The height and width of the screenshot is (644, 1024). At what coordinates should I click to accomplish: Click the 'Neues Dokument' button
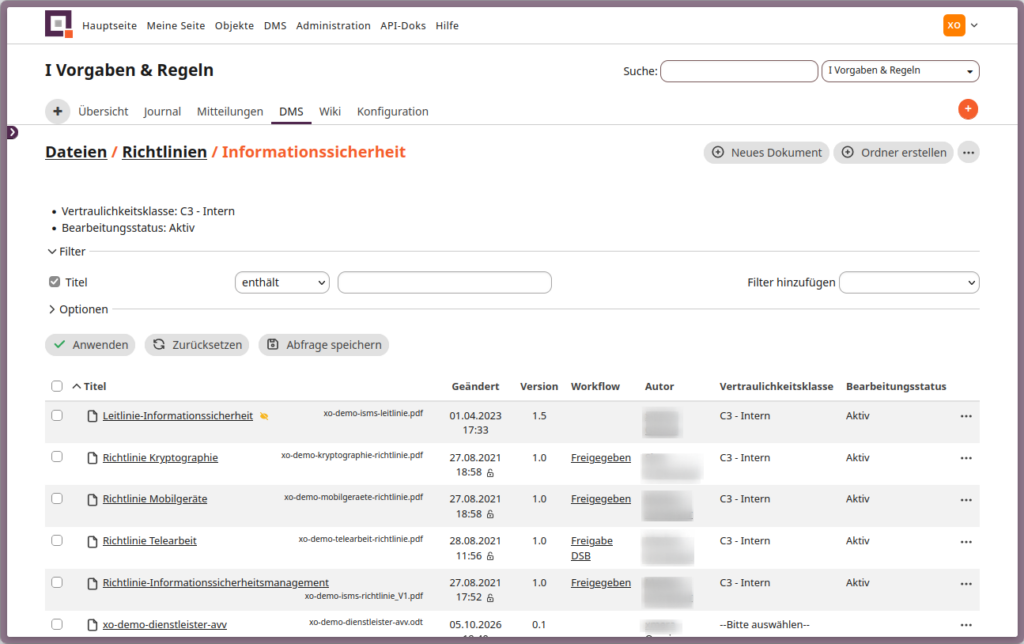766,153
